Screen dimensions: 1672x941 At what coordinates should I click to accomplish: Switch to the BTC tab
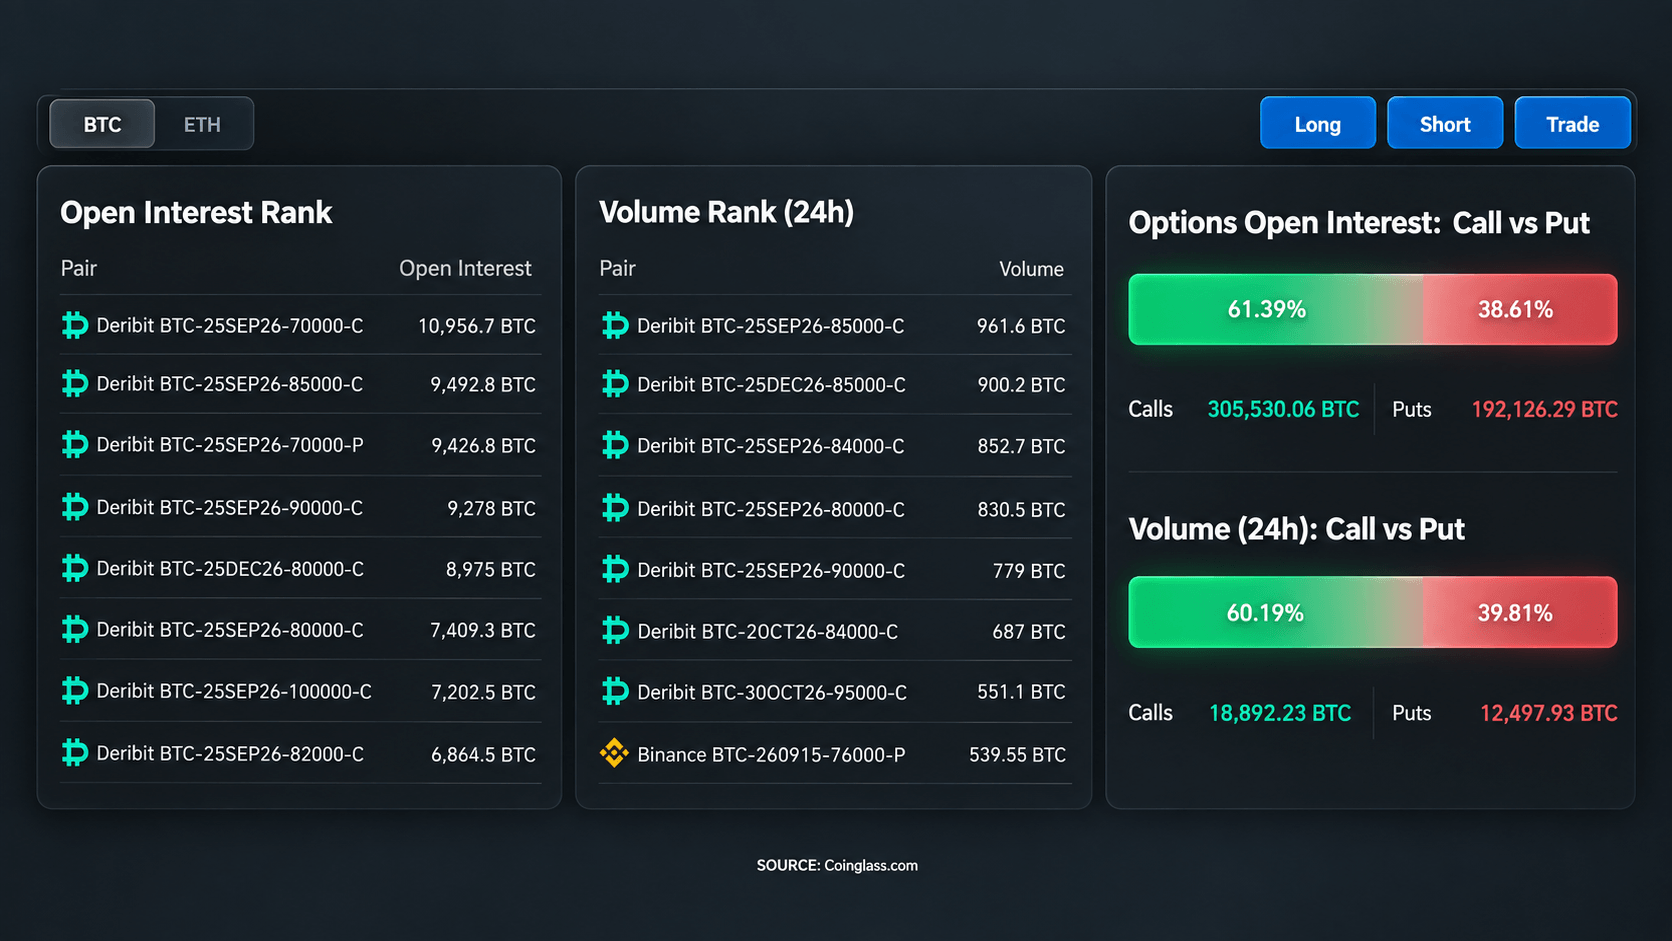tap(102, 124)
